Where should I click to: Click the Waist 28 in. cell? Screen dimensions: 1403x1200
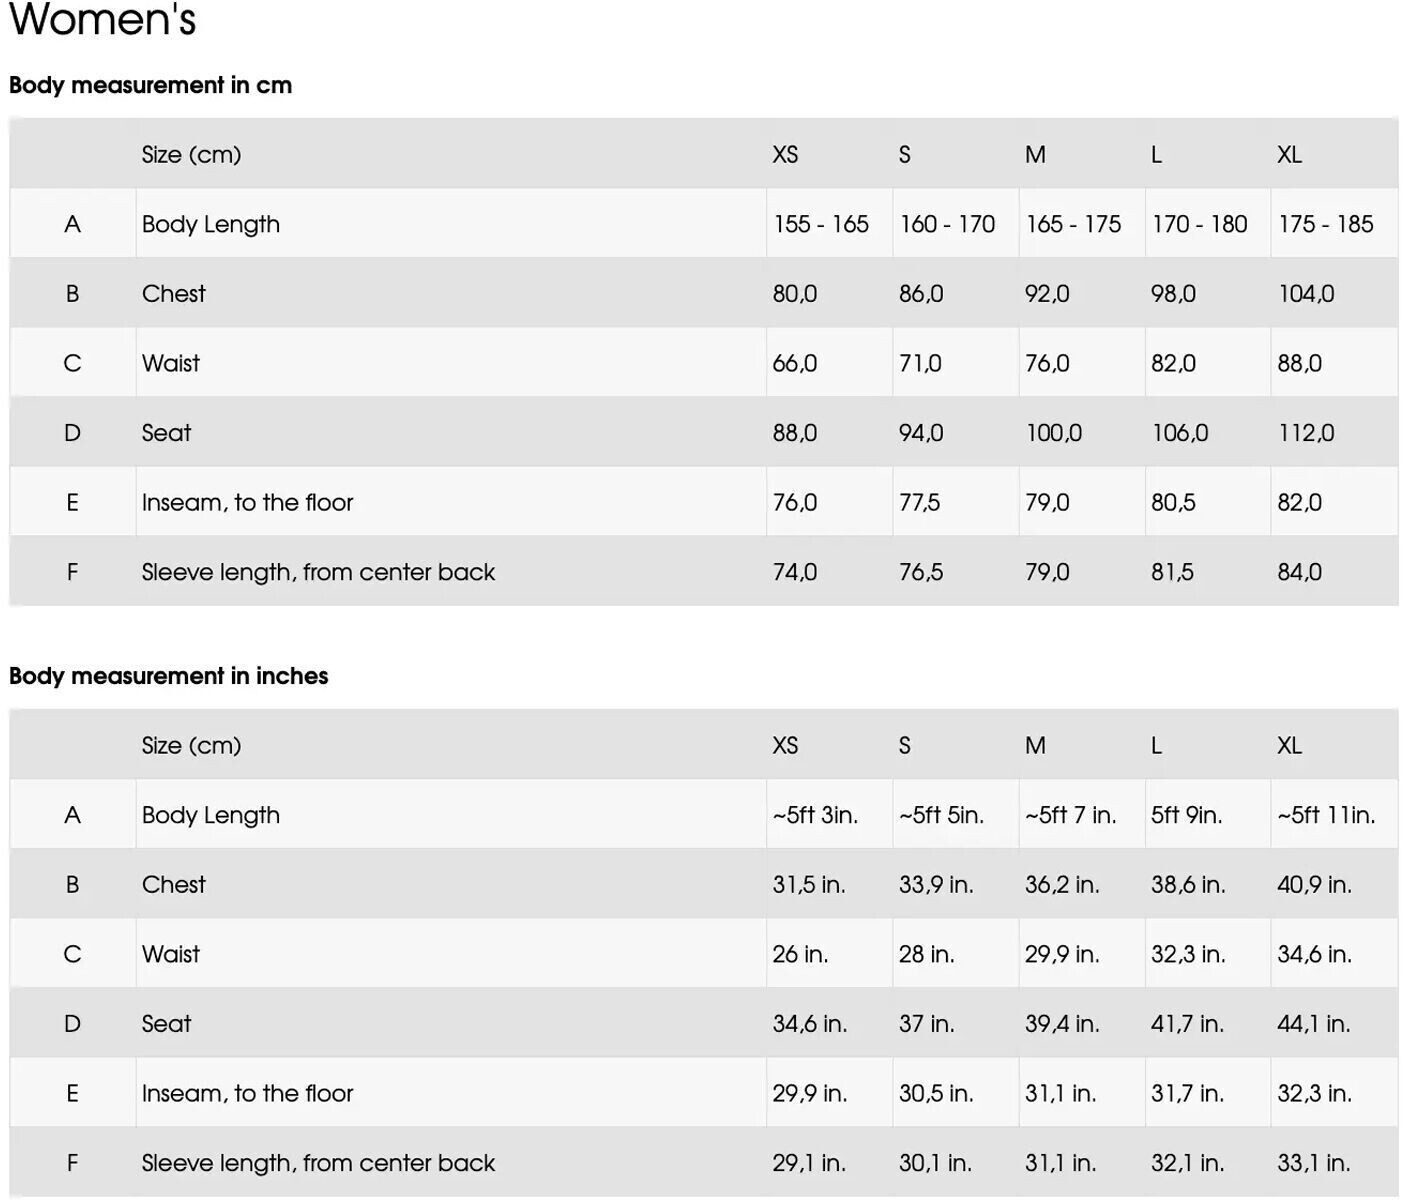pos(926,954)
